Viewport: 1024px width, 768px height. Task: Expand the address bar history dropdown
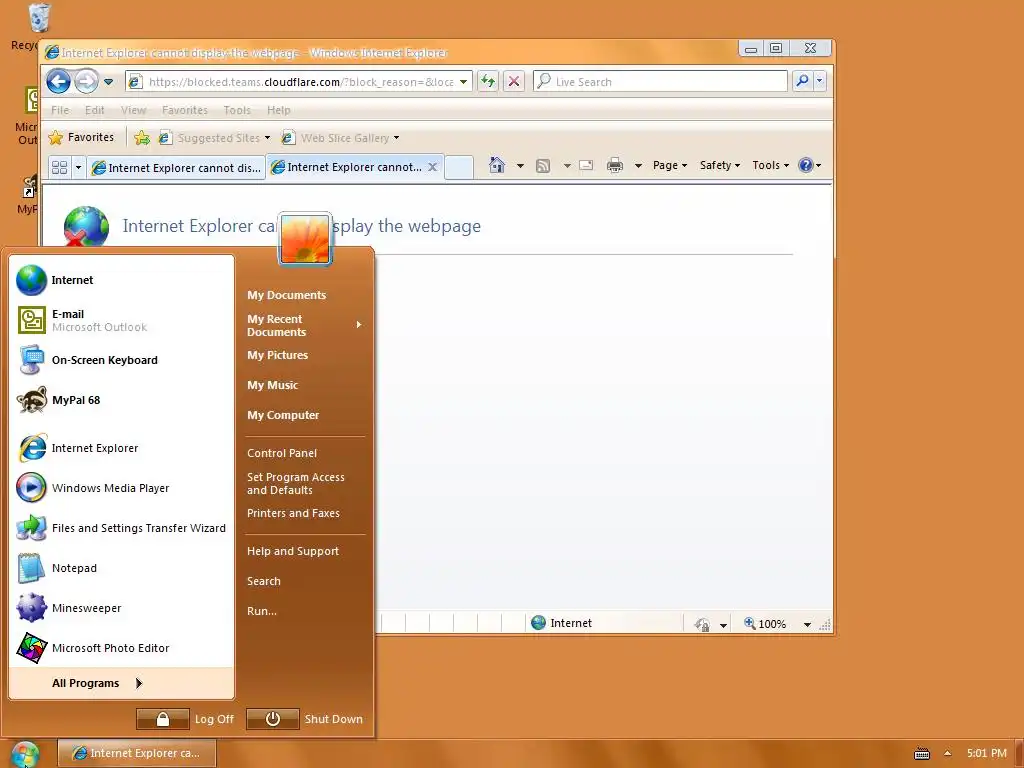(x=463, y=82)
